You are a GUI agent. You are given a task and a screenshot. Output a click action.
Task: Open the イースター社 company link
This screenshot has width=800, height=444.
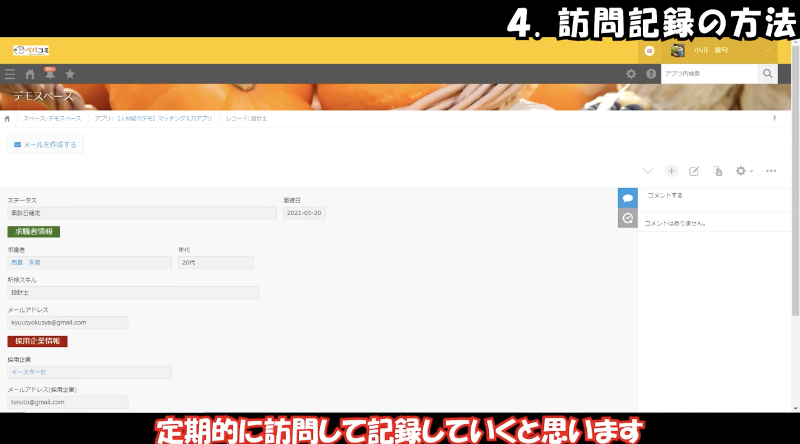click(28, 372)
